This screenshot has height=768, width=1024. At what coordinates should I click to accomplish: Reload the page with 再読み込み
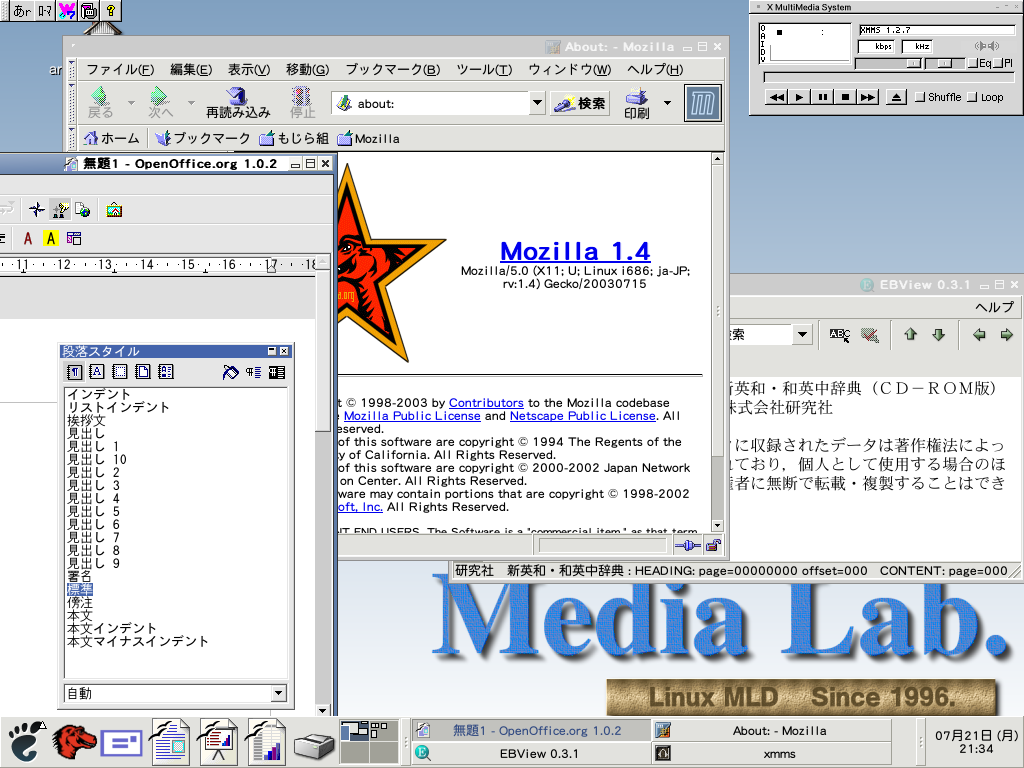pos(238,103)
